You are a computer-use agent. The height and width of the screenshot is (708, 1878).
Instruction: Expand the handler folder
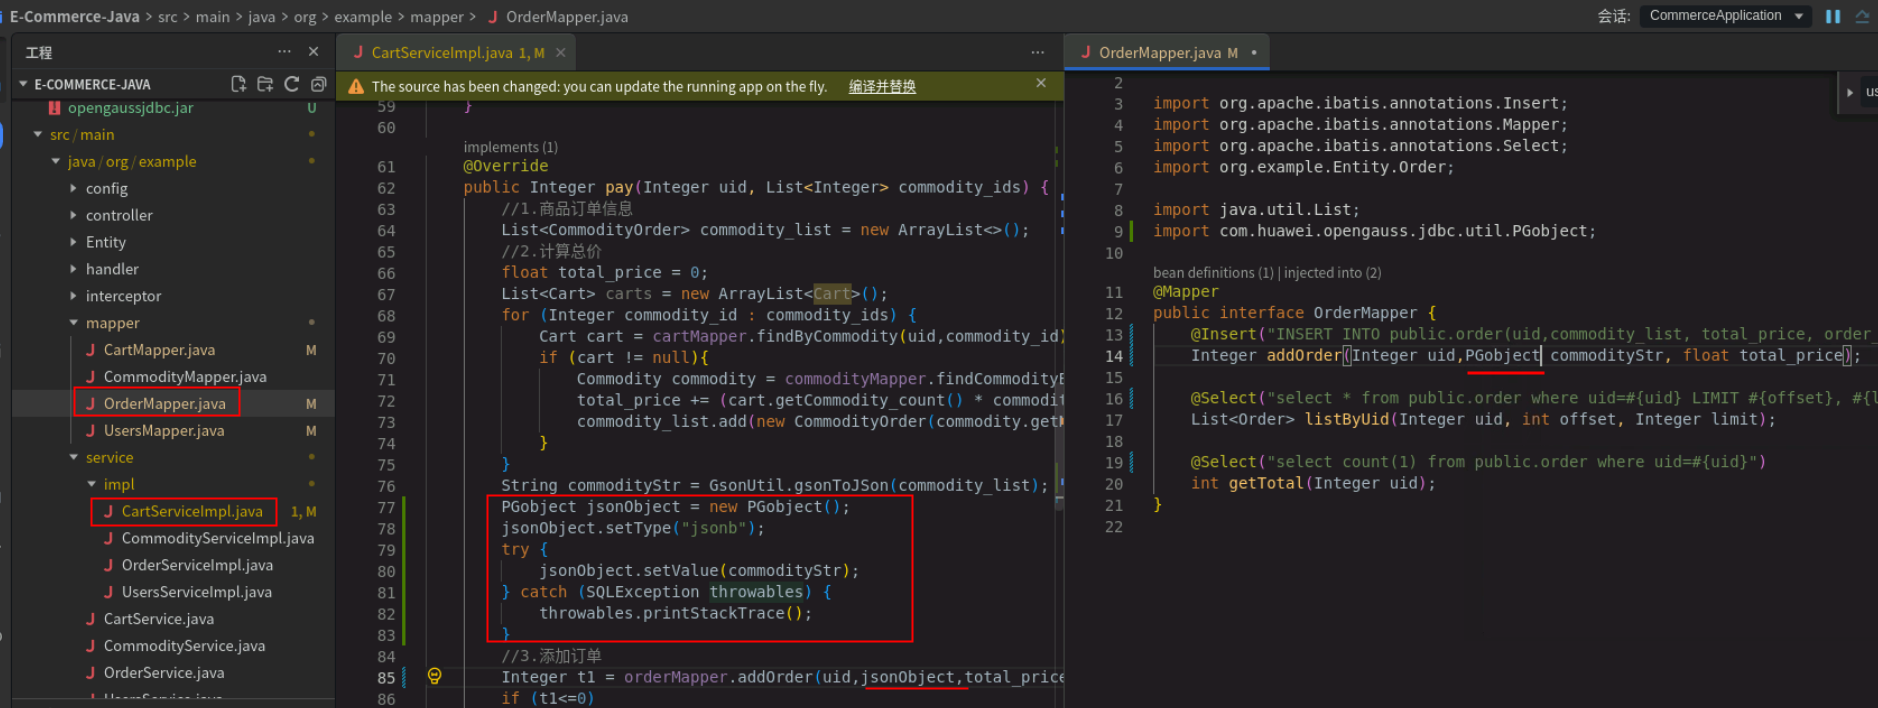73,269
